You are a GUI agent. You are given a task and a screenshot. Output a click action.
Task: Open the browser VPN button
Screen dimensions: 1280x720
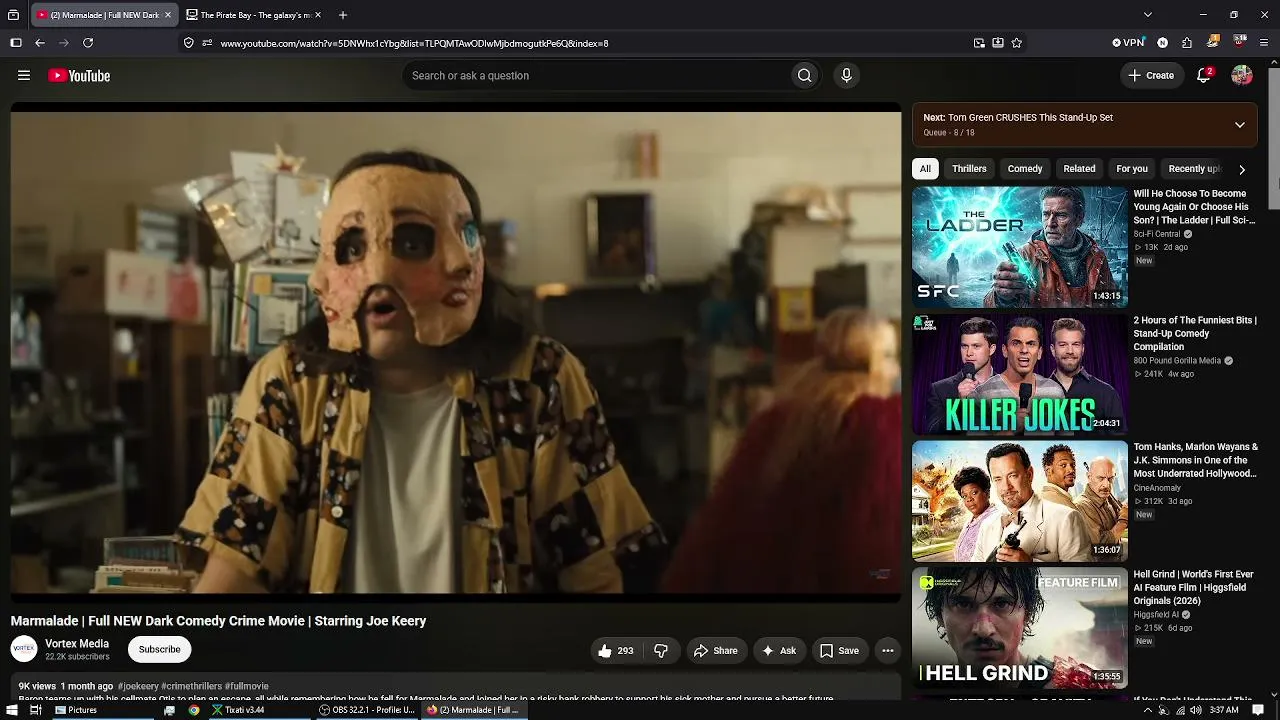[x=1128, y=43]
